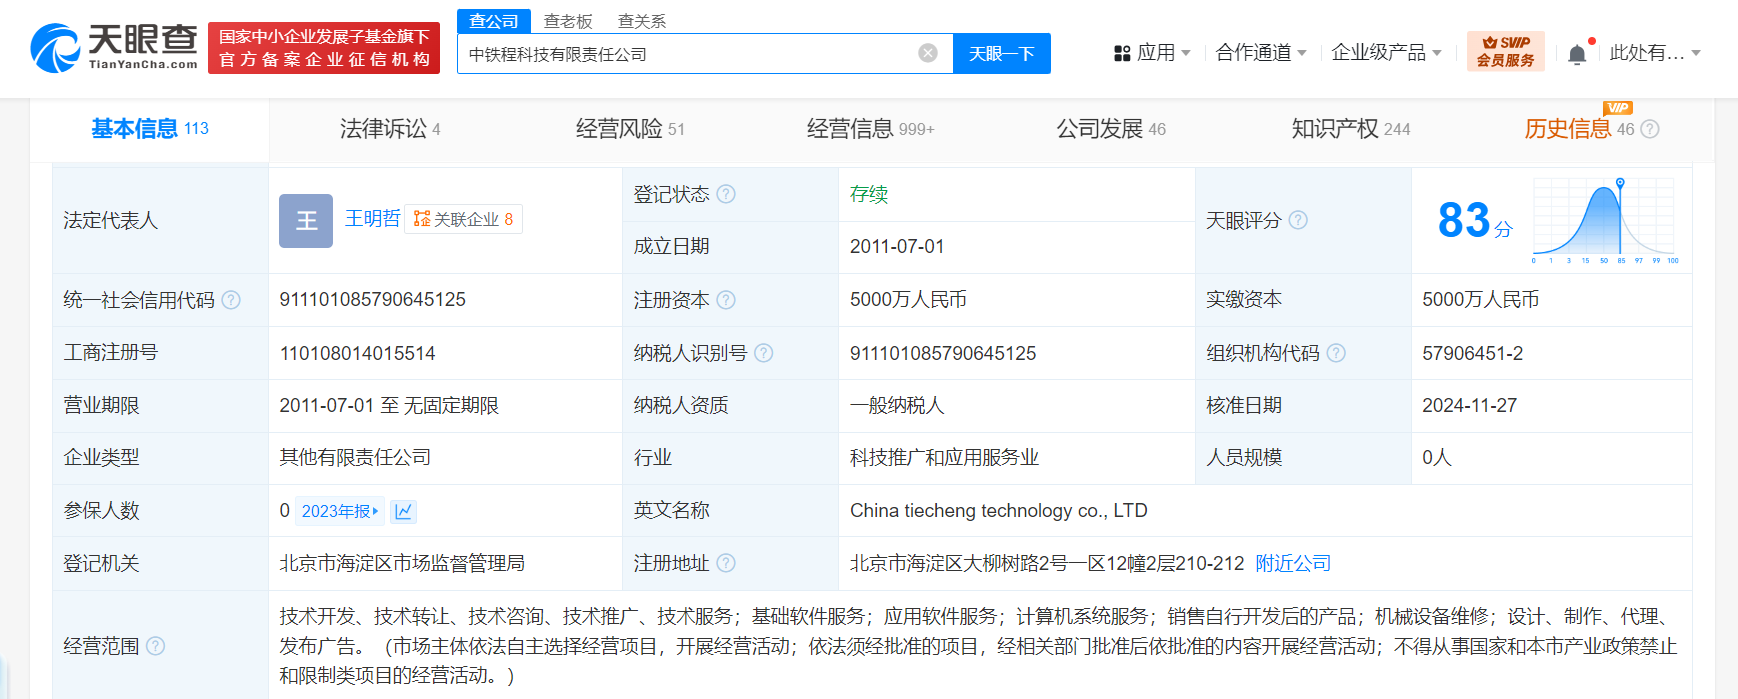
Task: Open the user account dropdown
Action: click(1654, 53)
